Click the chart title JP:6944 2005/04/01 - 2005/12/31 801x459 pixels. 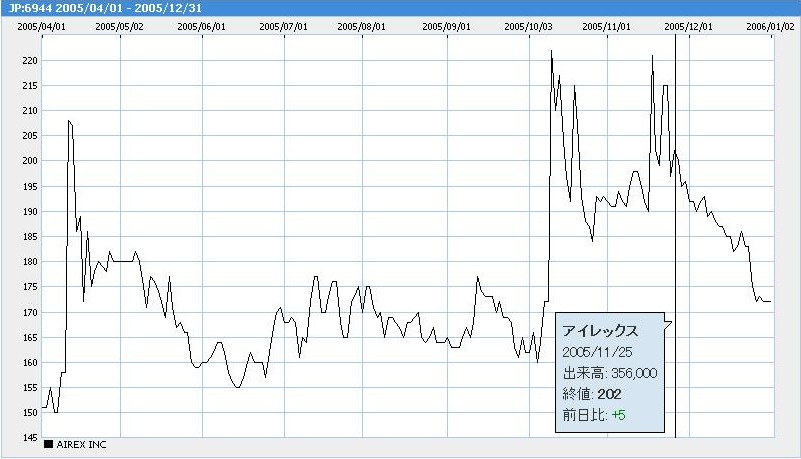pos(105,8)
